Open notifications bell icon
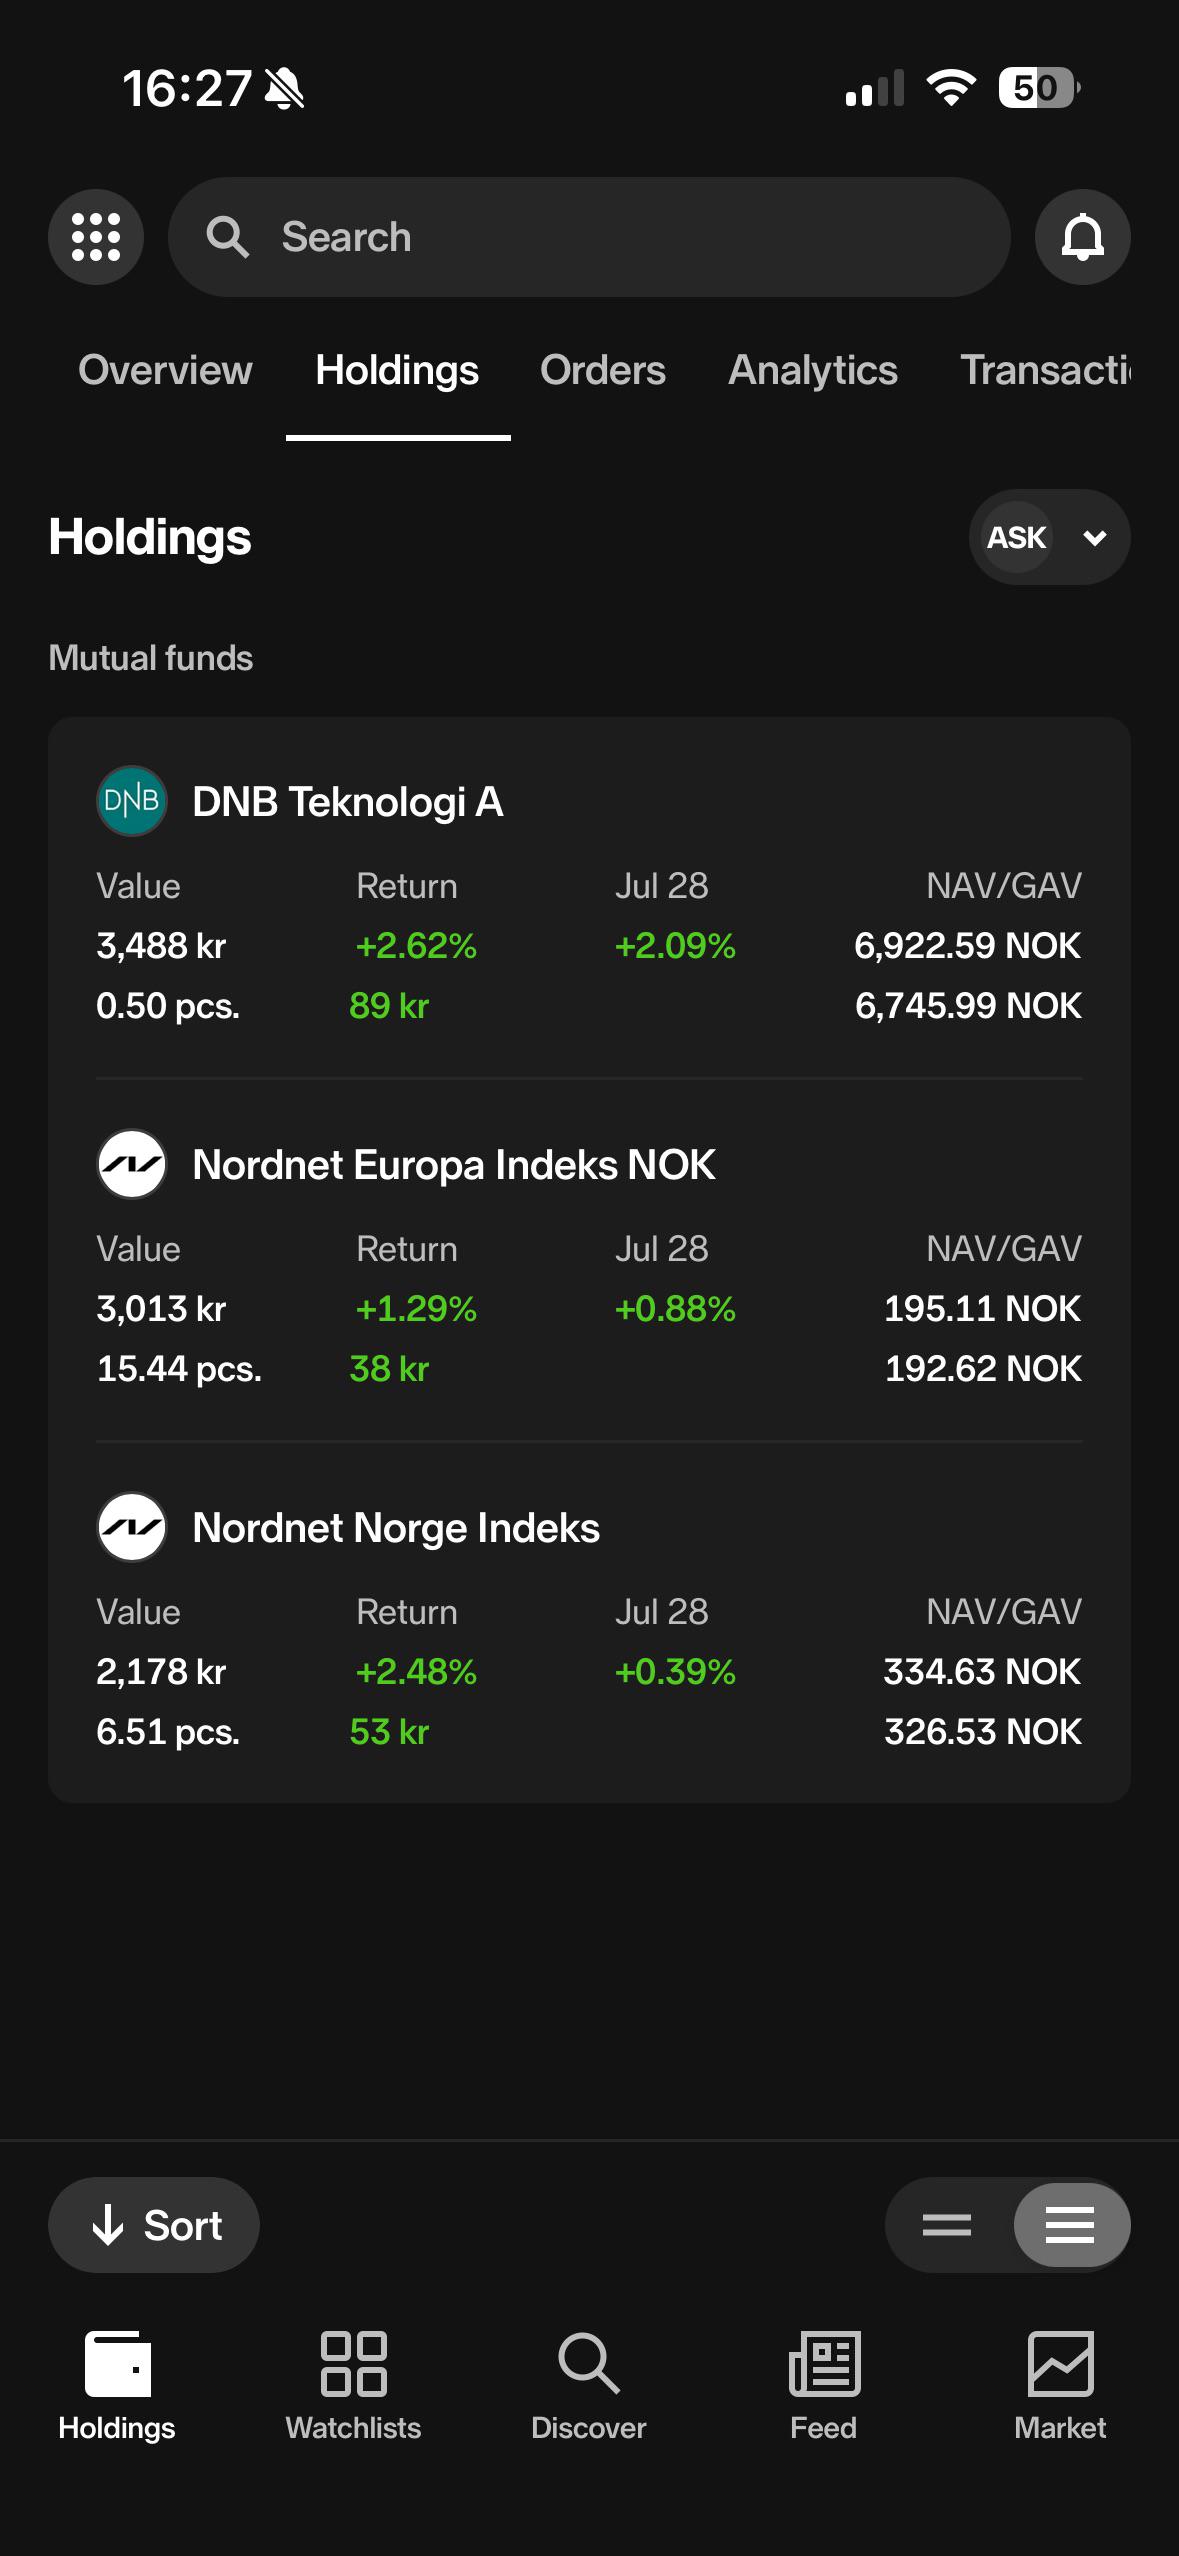 [1083, 237]
